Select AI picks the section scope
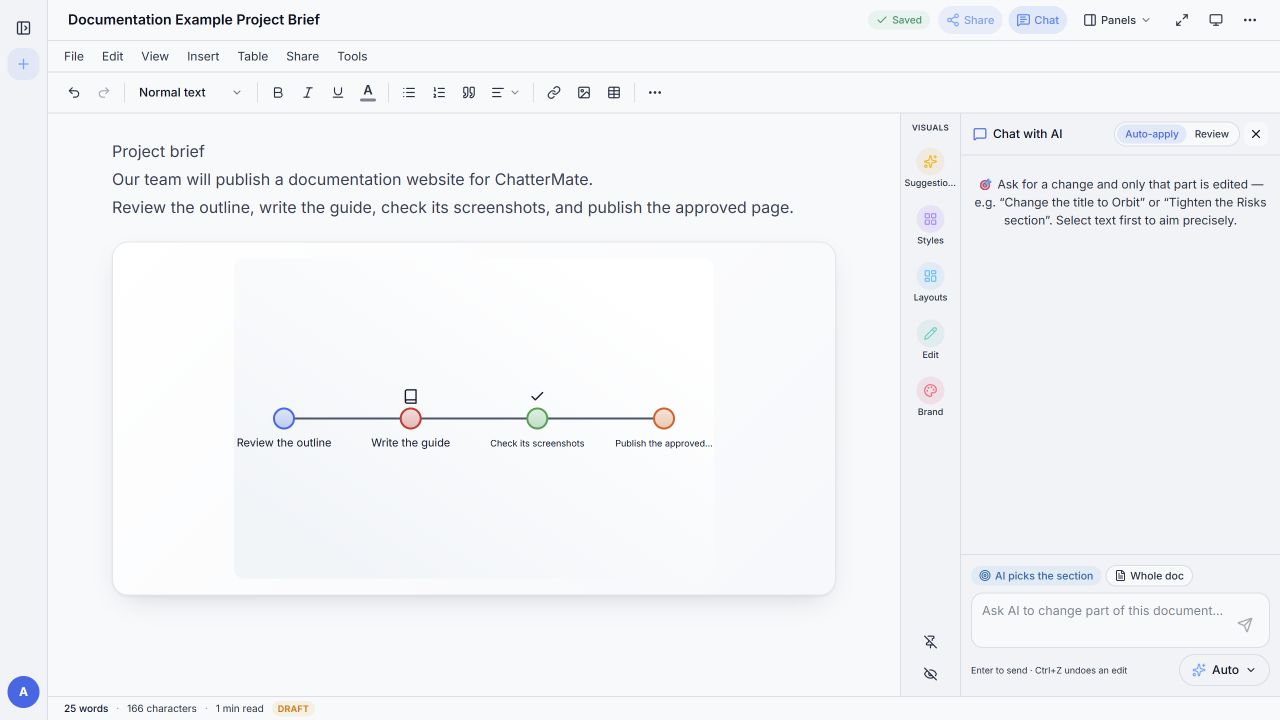Image resolution: width=1280 pixels, height=720 pixels. [x=1036, y=576]
